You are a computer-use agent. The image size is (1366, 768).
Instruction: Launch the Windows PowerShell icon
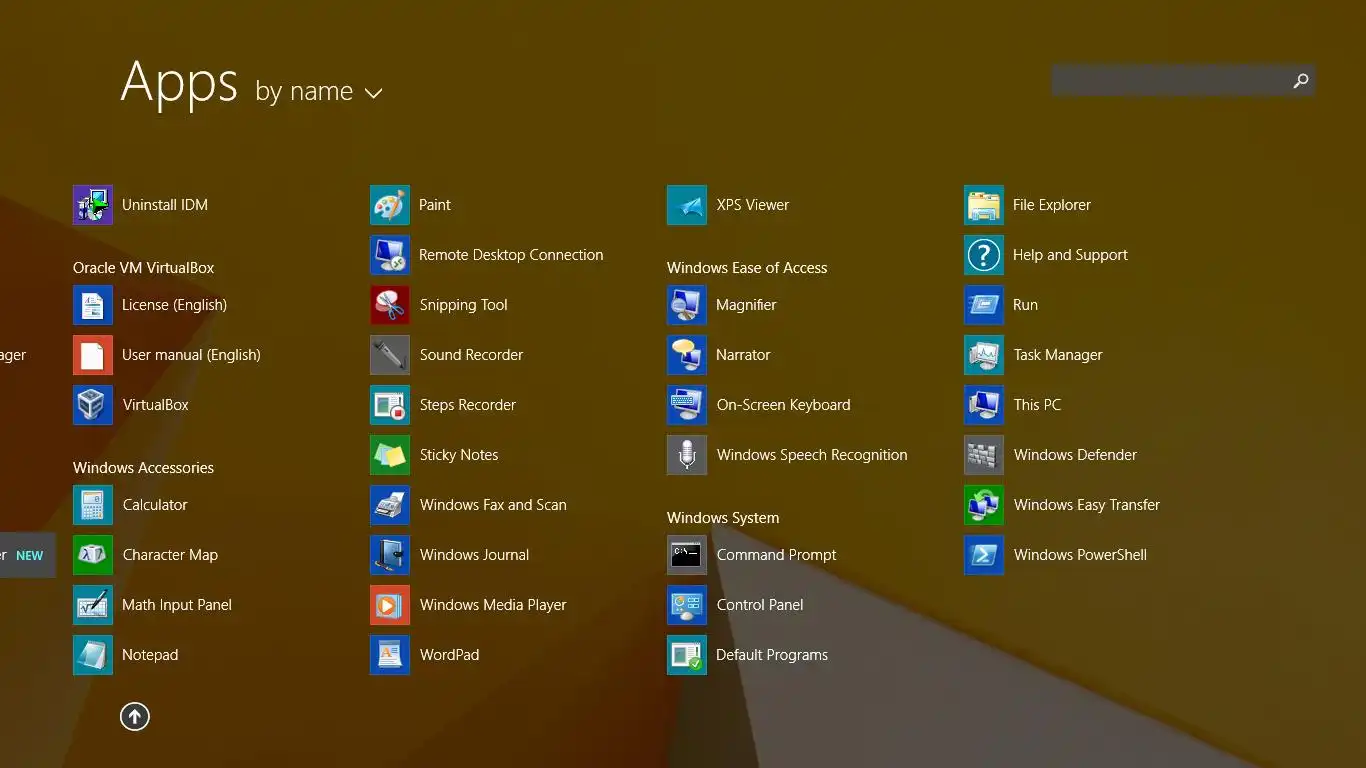pyautogui.click(x=984, y=555)
